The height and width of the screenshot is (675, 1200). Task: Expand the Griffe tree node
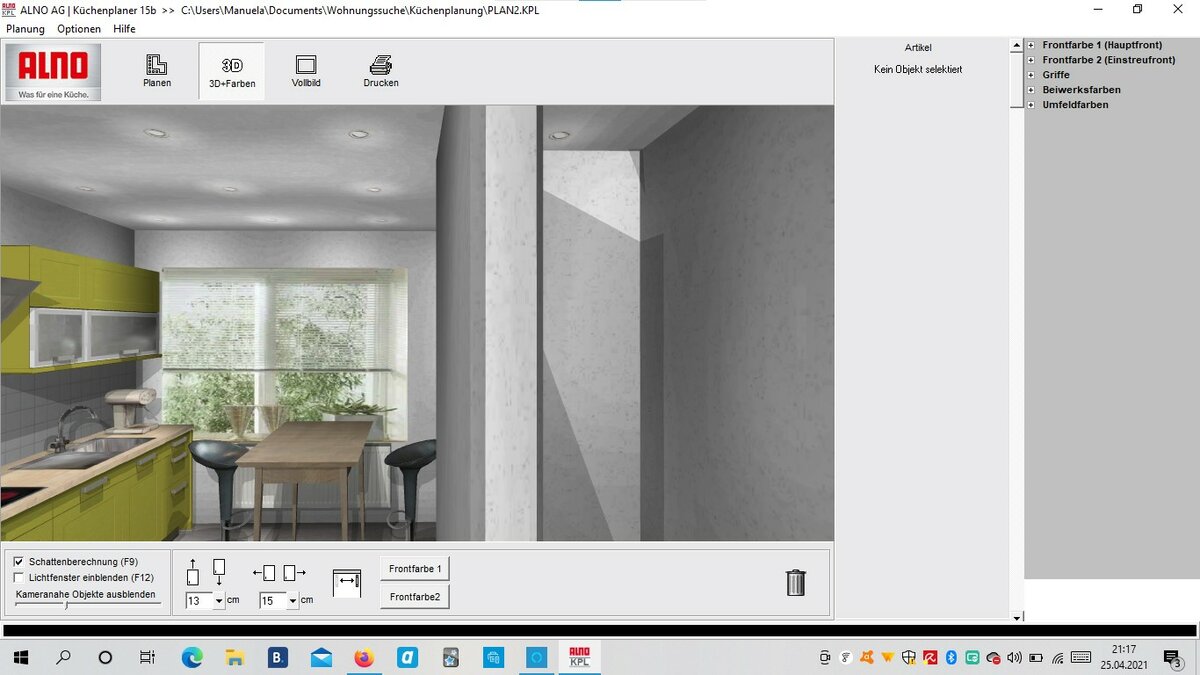coord(1031,75)
